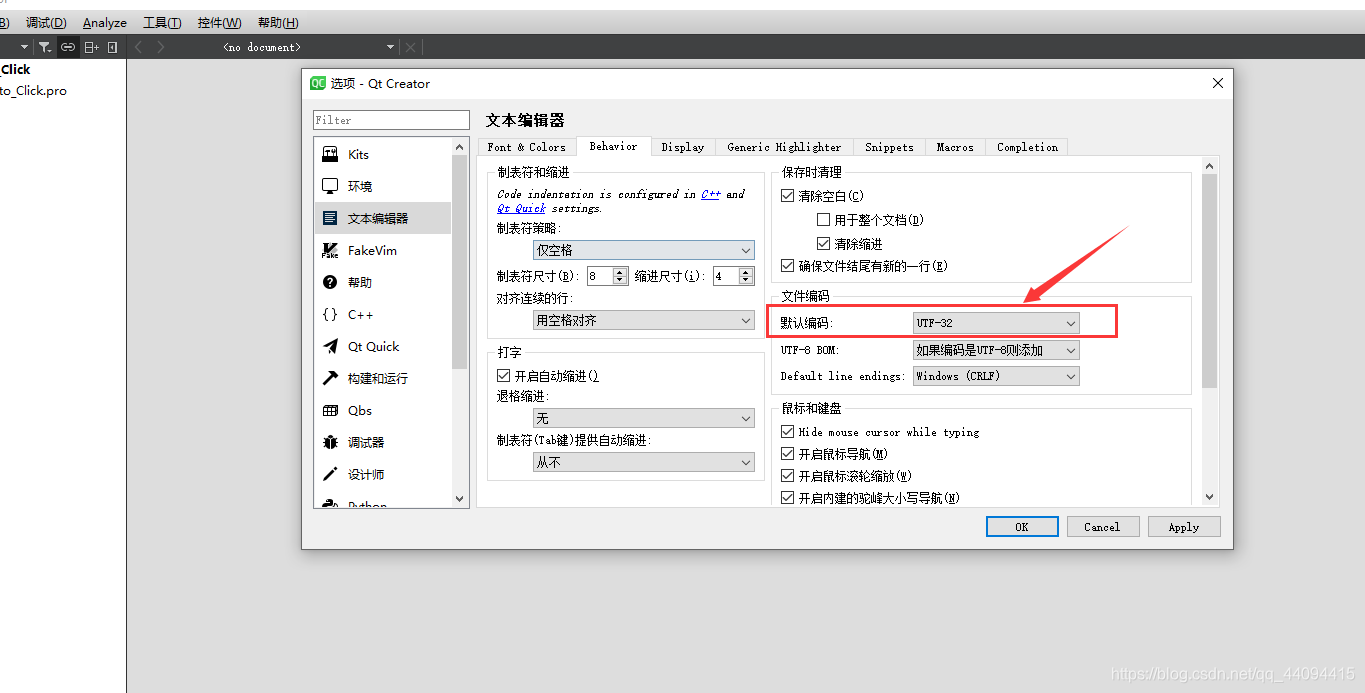The image size is (1365, 693).
Task: Open the FakeVim category icon
Action: pos(330,250)
